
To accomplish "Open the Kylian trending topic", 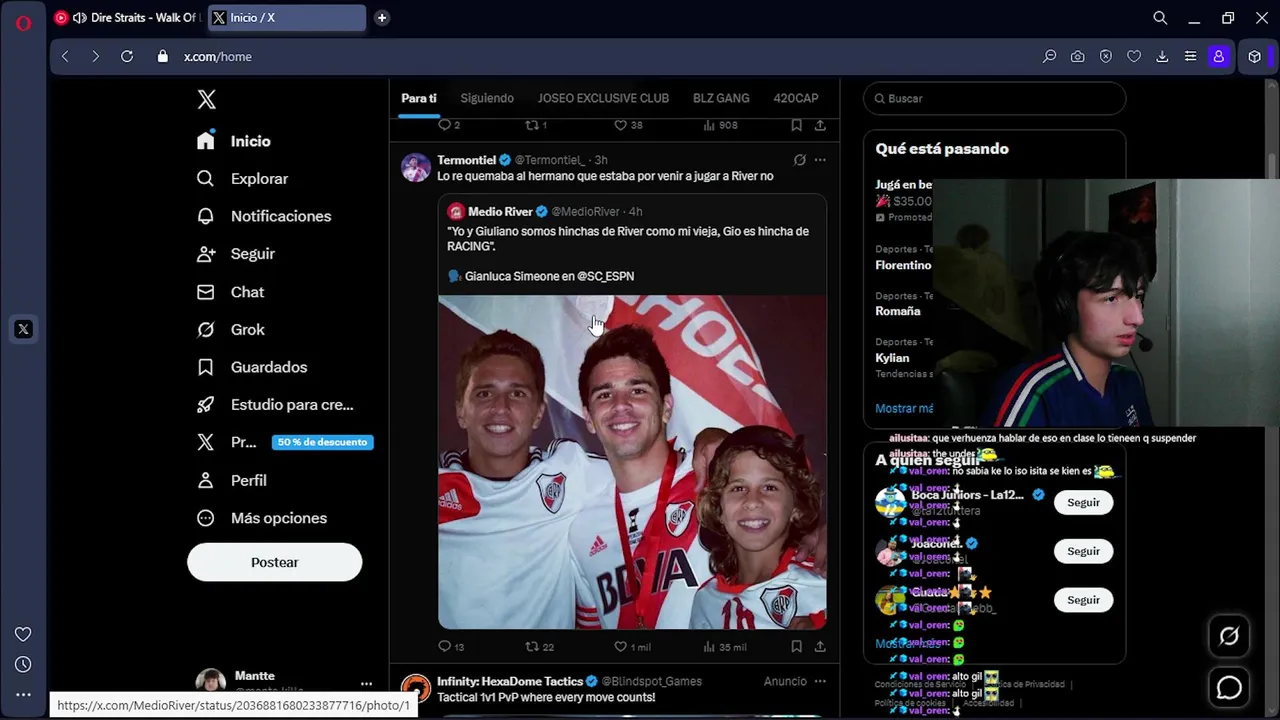I will coord(892,358).
